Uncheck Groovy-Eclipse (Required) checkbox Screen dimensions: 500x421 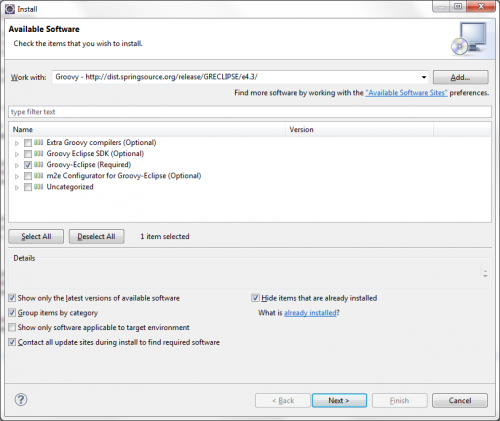pos(28,165)
